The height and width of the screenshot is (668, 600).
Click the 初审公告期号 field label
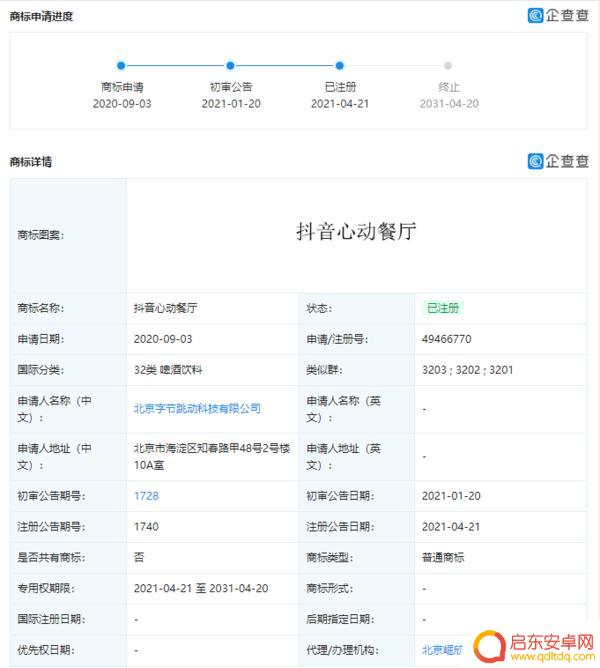pyautogui.click(x=51, y=496)
